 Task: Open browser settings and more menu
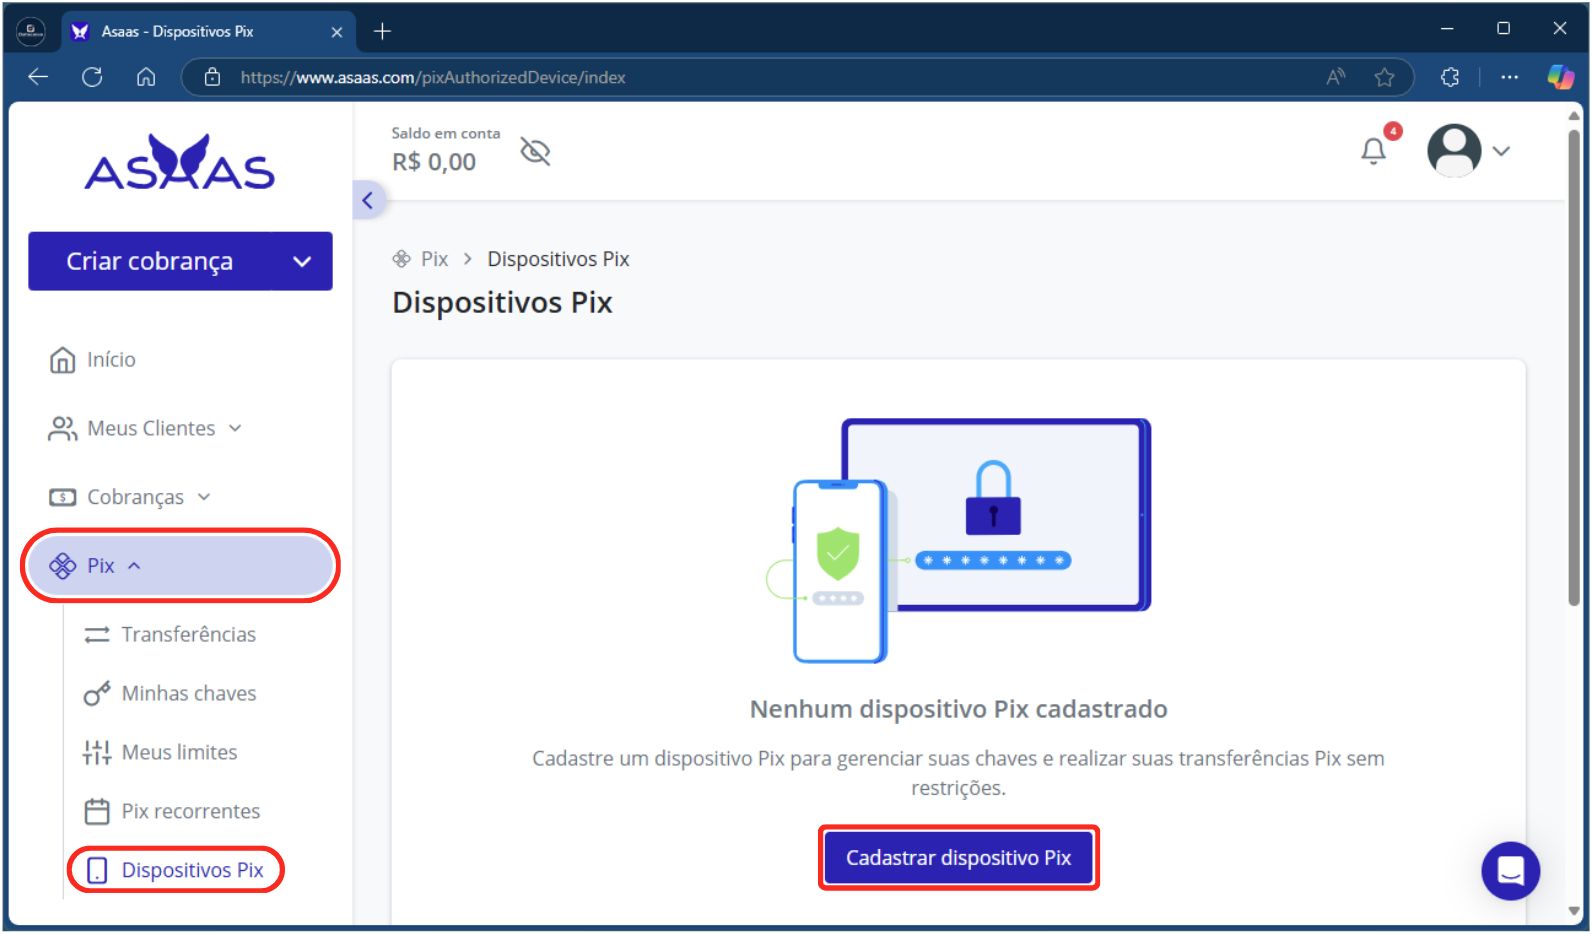(x=1509, y=77)
